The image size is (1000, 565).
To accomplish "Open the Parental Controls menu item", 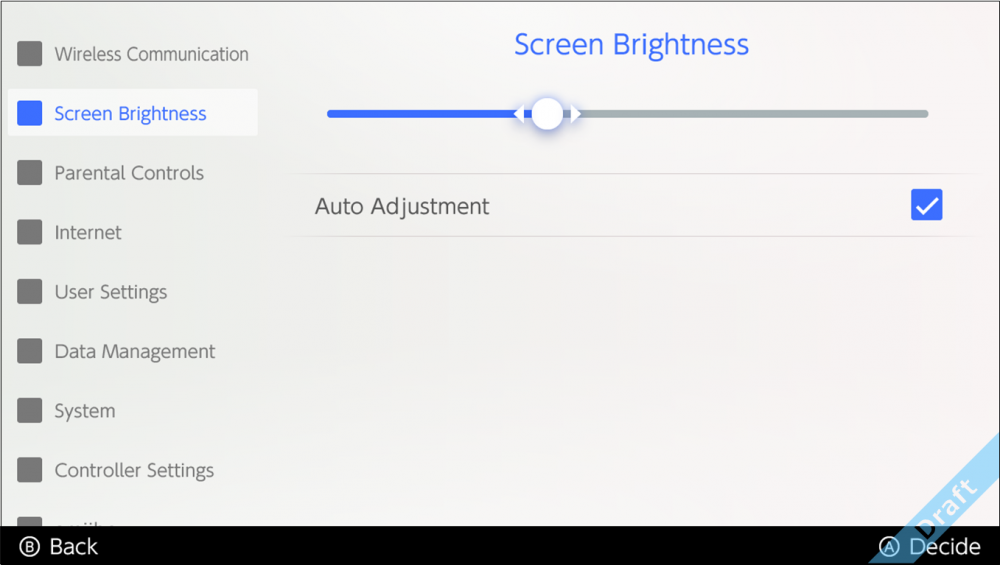I will tap(129, 173).
